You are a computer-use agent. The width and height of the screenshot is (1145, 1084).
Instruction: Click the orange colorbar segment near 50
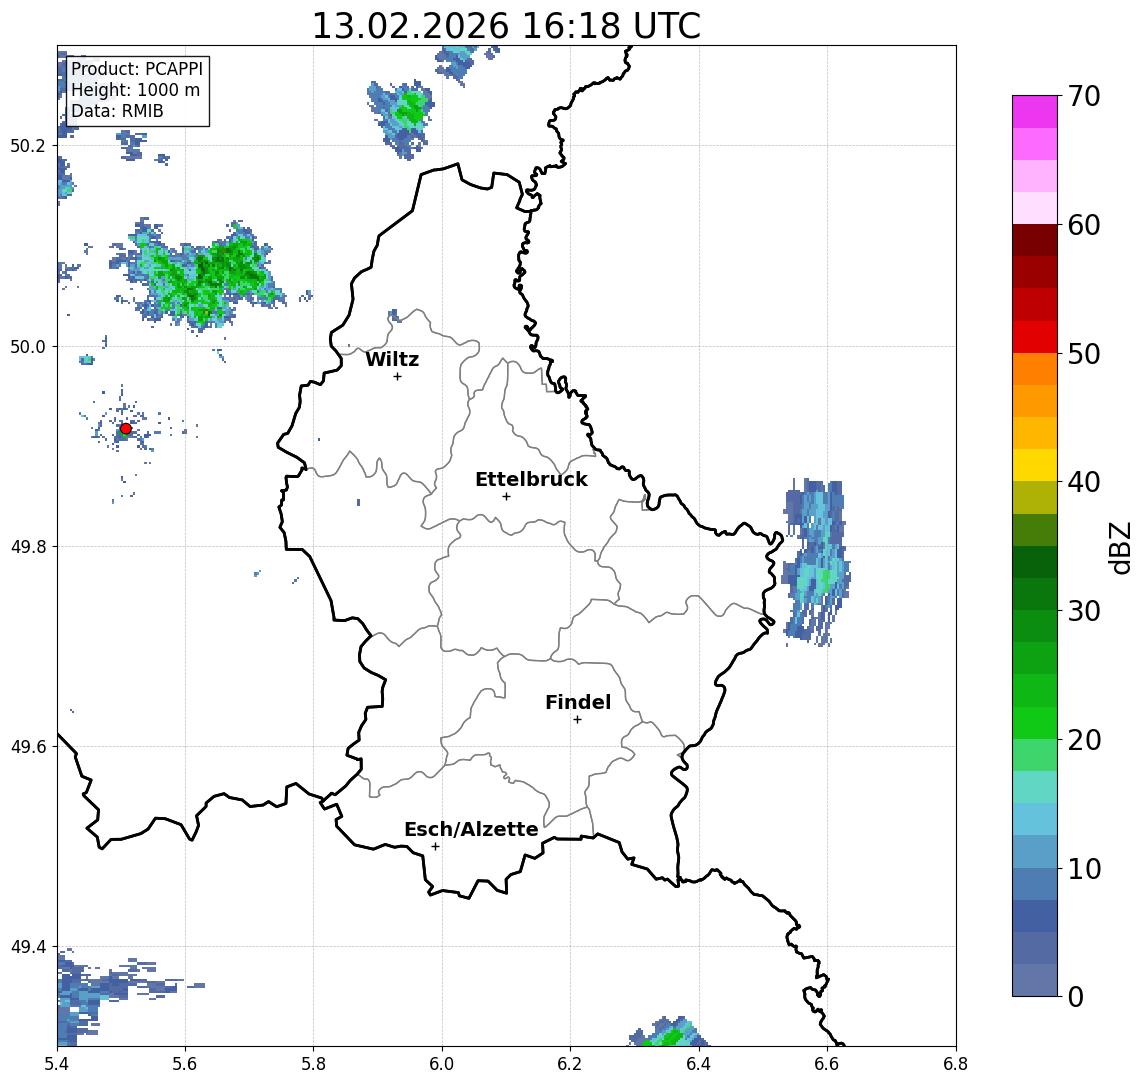[x=1035, y=369]
